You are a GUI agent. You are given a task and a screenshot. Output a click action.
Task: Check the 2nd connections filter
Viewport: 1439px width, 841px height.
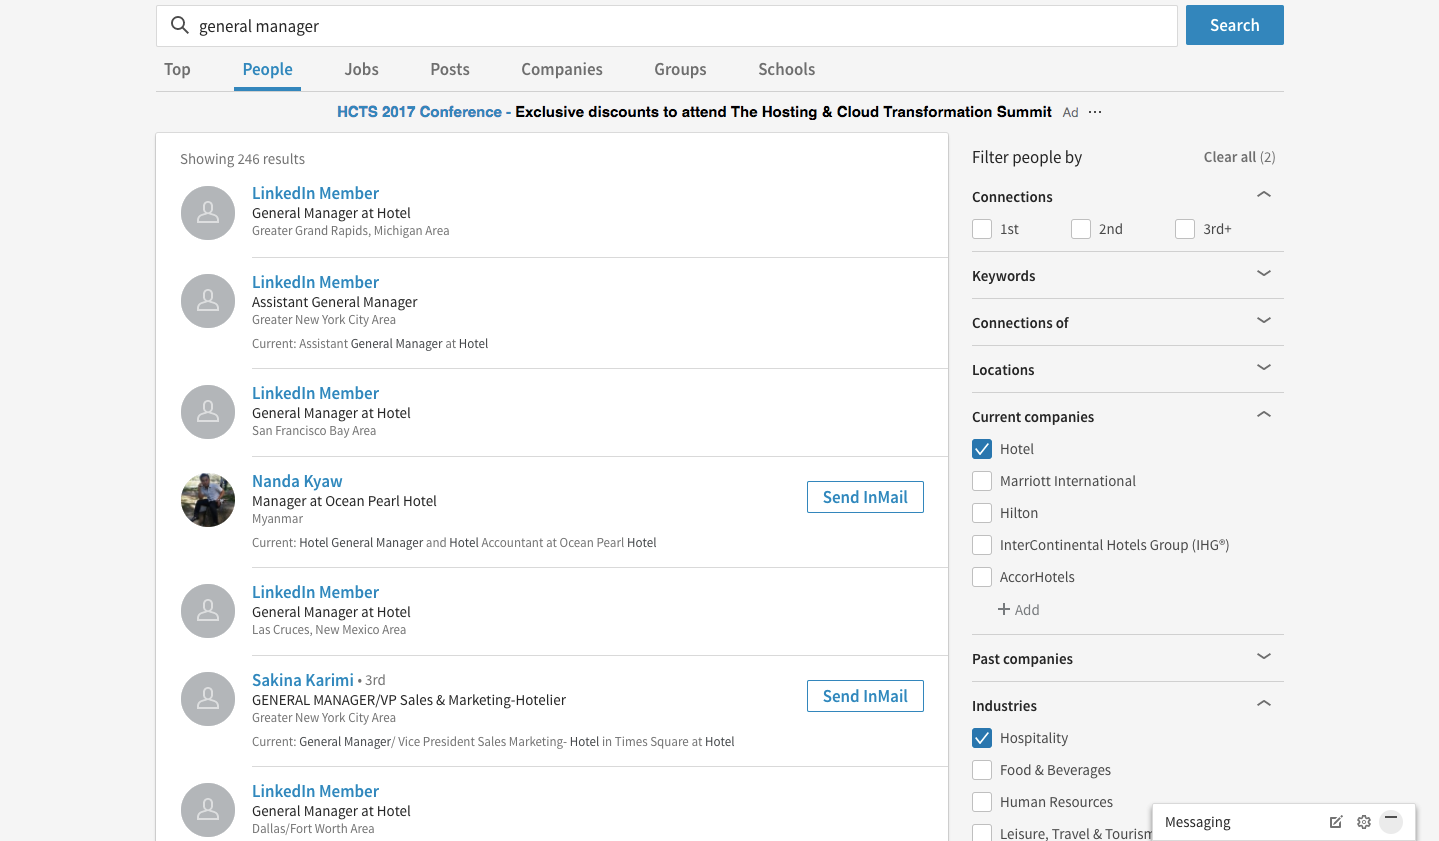[x=1081, y=229]
